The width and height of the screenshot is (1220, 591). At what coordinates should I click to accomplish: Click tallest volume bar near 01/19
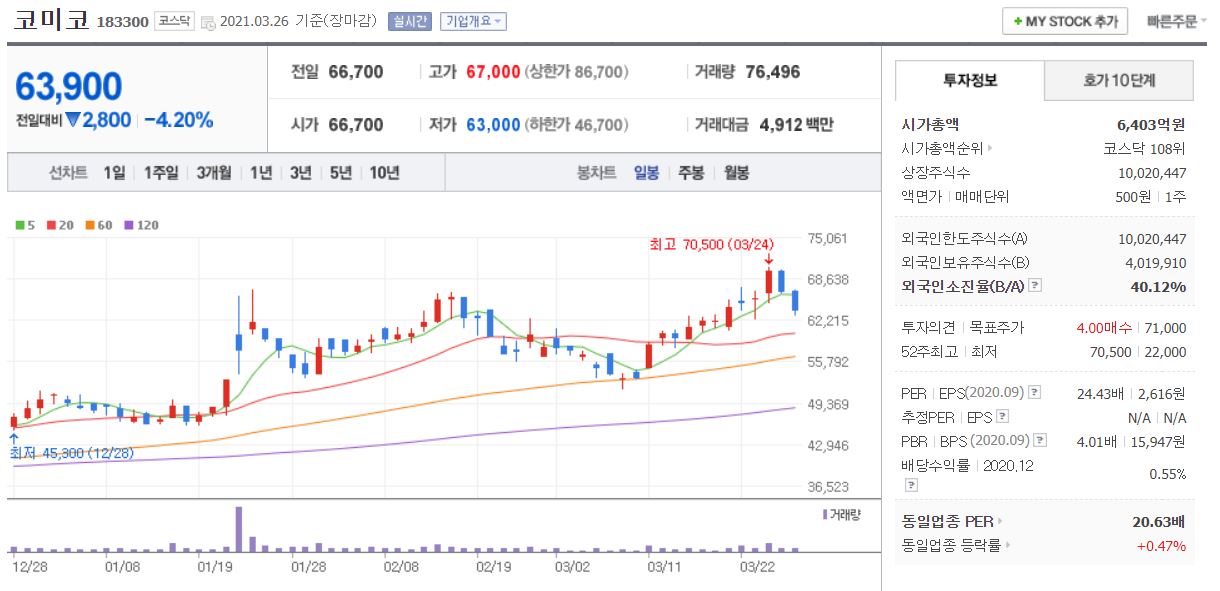pos(239,530)
